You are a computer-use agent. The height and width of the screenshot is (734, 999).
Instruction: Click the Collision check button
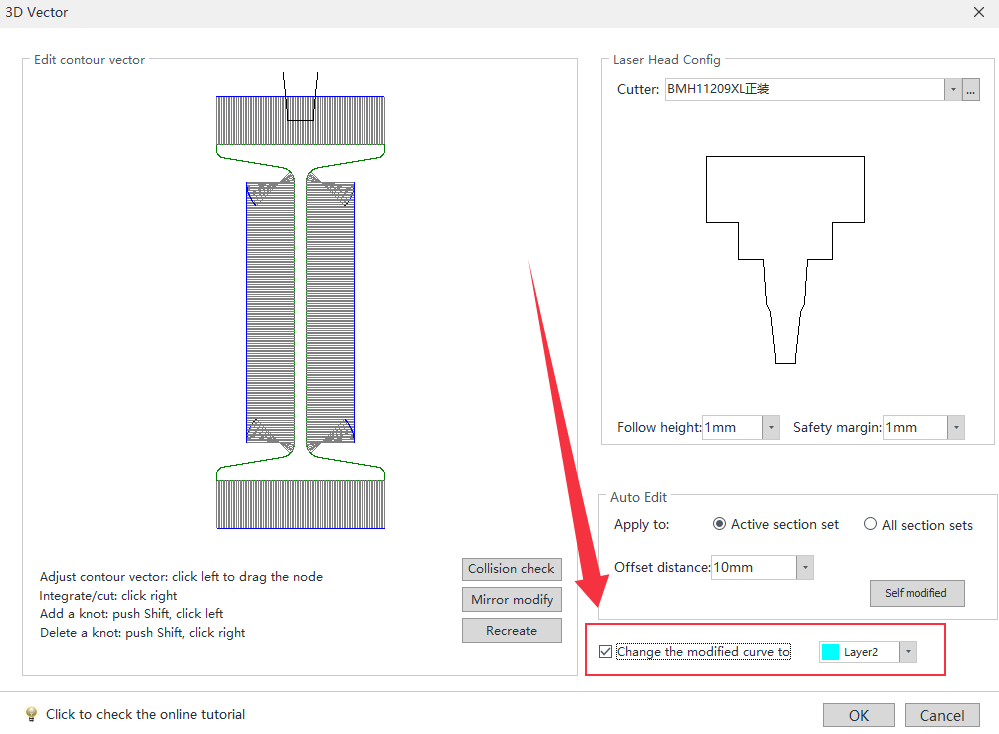(512, 569)
